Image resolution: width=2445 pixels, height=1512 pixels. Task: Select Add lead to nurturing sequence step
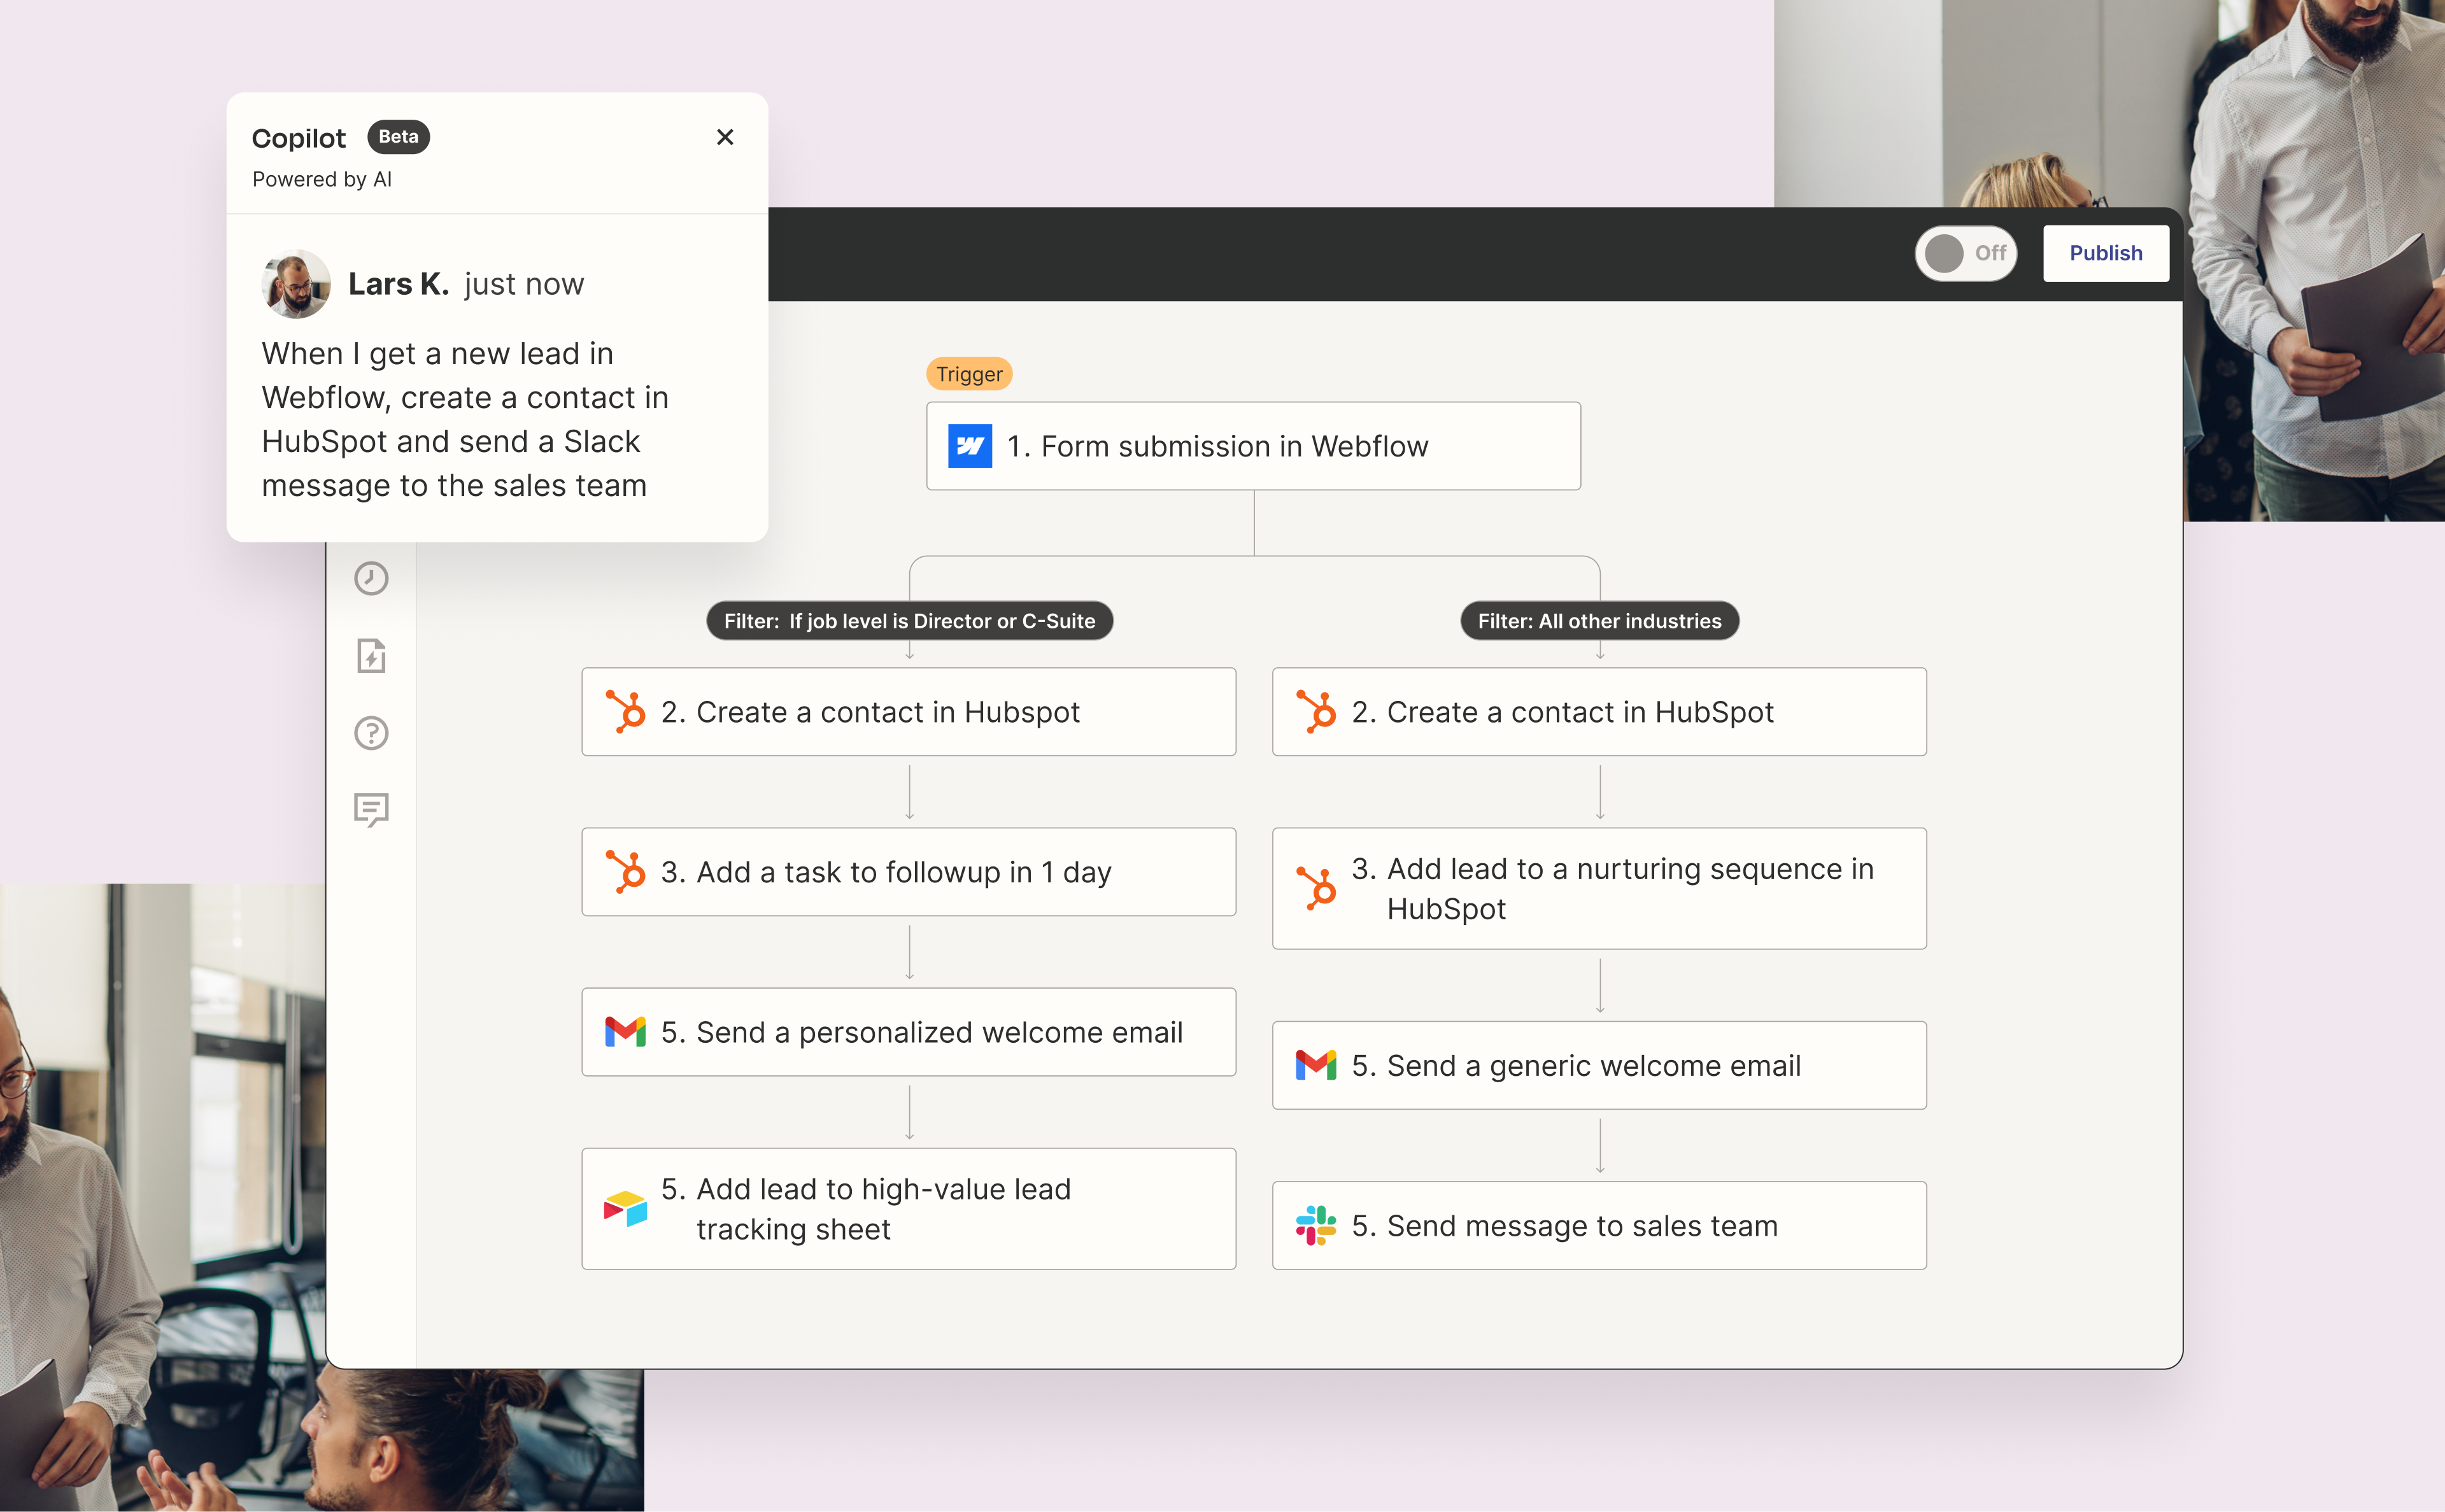1599,888
